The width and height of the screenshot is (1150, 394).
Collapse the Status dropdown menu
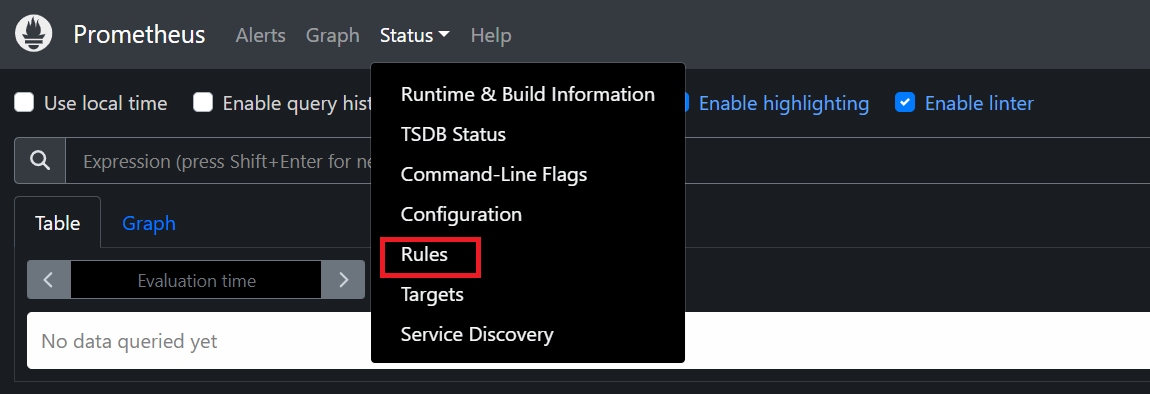[x=414, y=34]
